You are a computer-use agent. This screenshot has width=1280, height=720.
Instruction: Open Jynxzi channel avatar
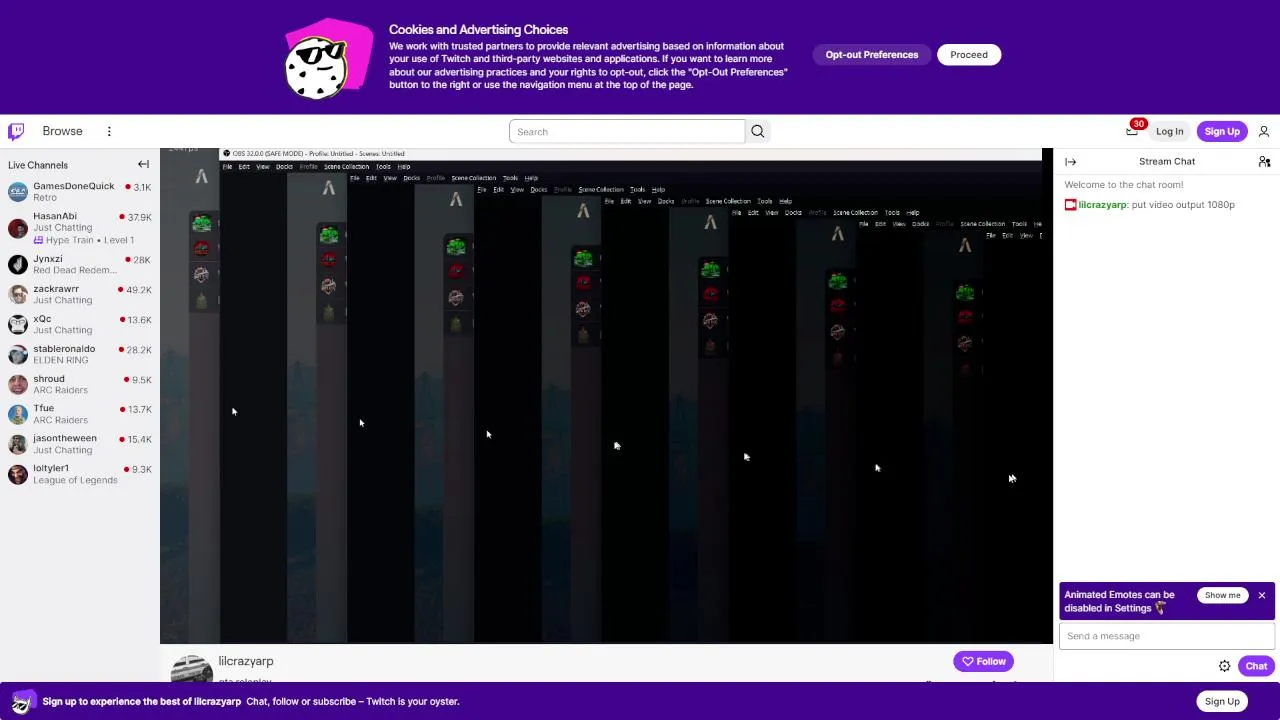pos(18,264)
